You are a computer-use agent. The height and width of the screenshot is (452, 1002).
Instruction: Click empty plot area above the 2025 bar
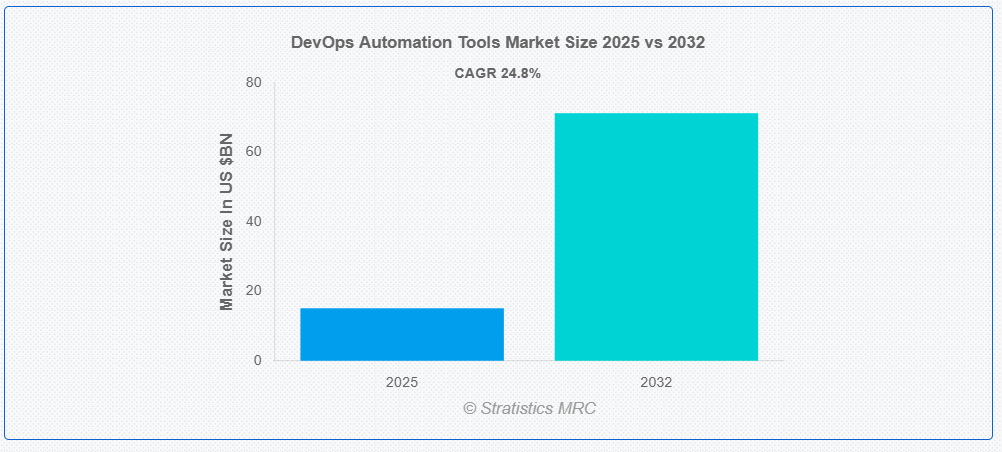pos(402,192)
